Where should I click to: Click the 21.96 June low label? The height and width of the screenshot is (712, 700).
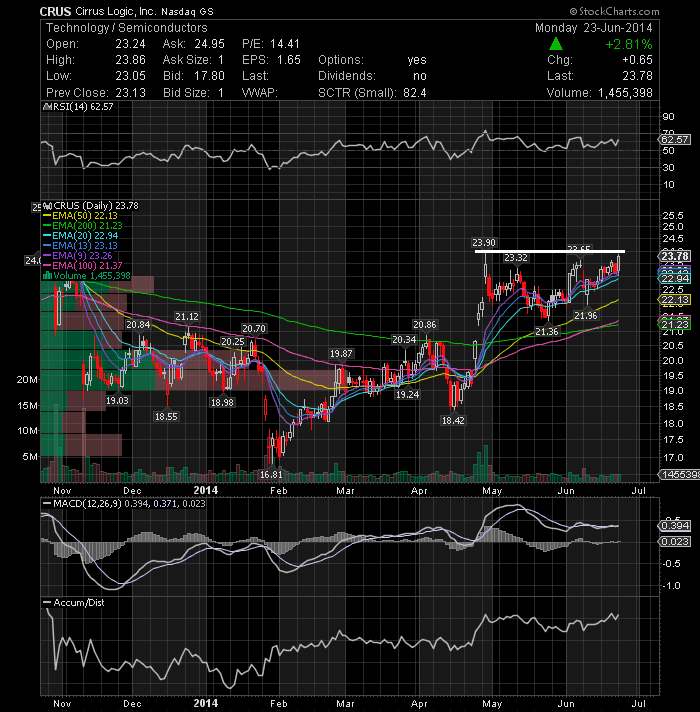586,315
